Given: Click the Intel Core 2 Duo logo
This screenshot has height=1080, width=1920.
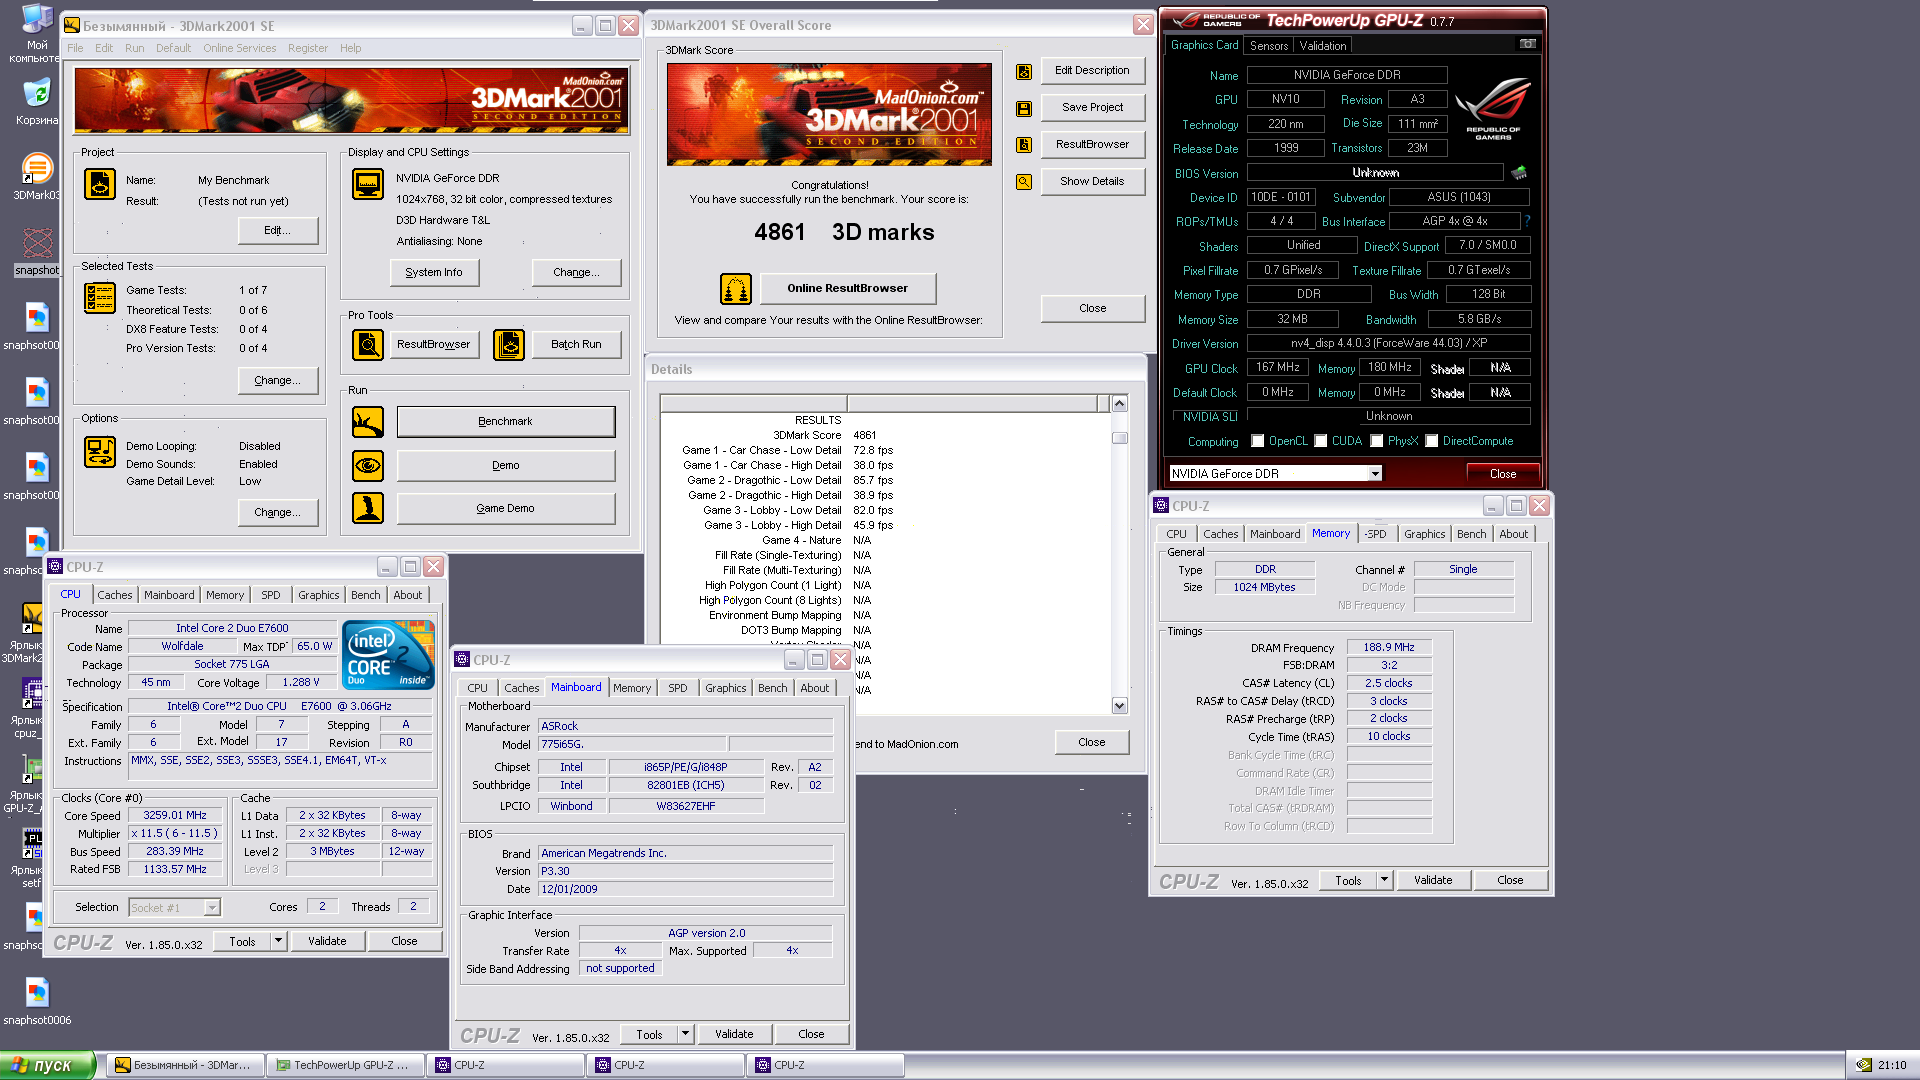Looking at the screenshot, I should 388,655.
